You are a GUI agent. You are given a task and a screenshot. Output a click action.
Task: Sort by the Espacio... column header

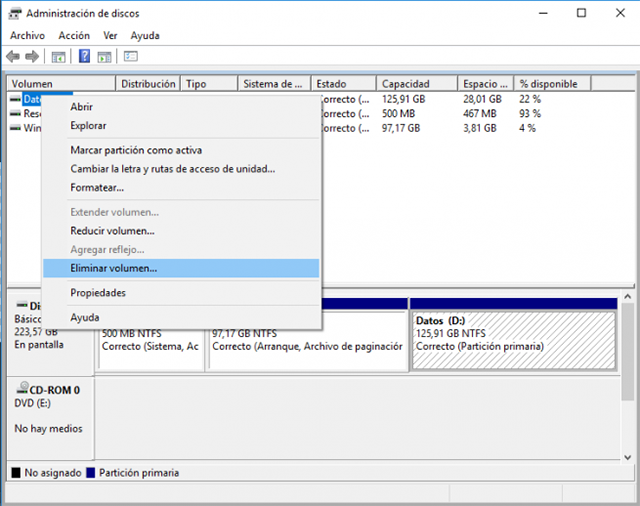(x=486, y=84)
